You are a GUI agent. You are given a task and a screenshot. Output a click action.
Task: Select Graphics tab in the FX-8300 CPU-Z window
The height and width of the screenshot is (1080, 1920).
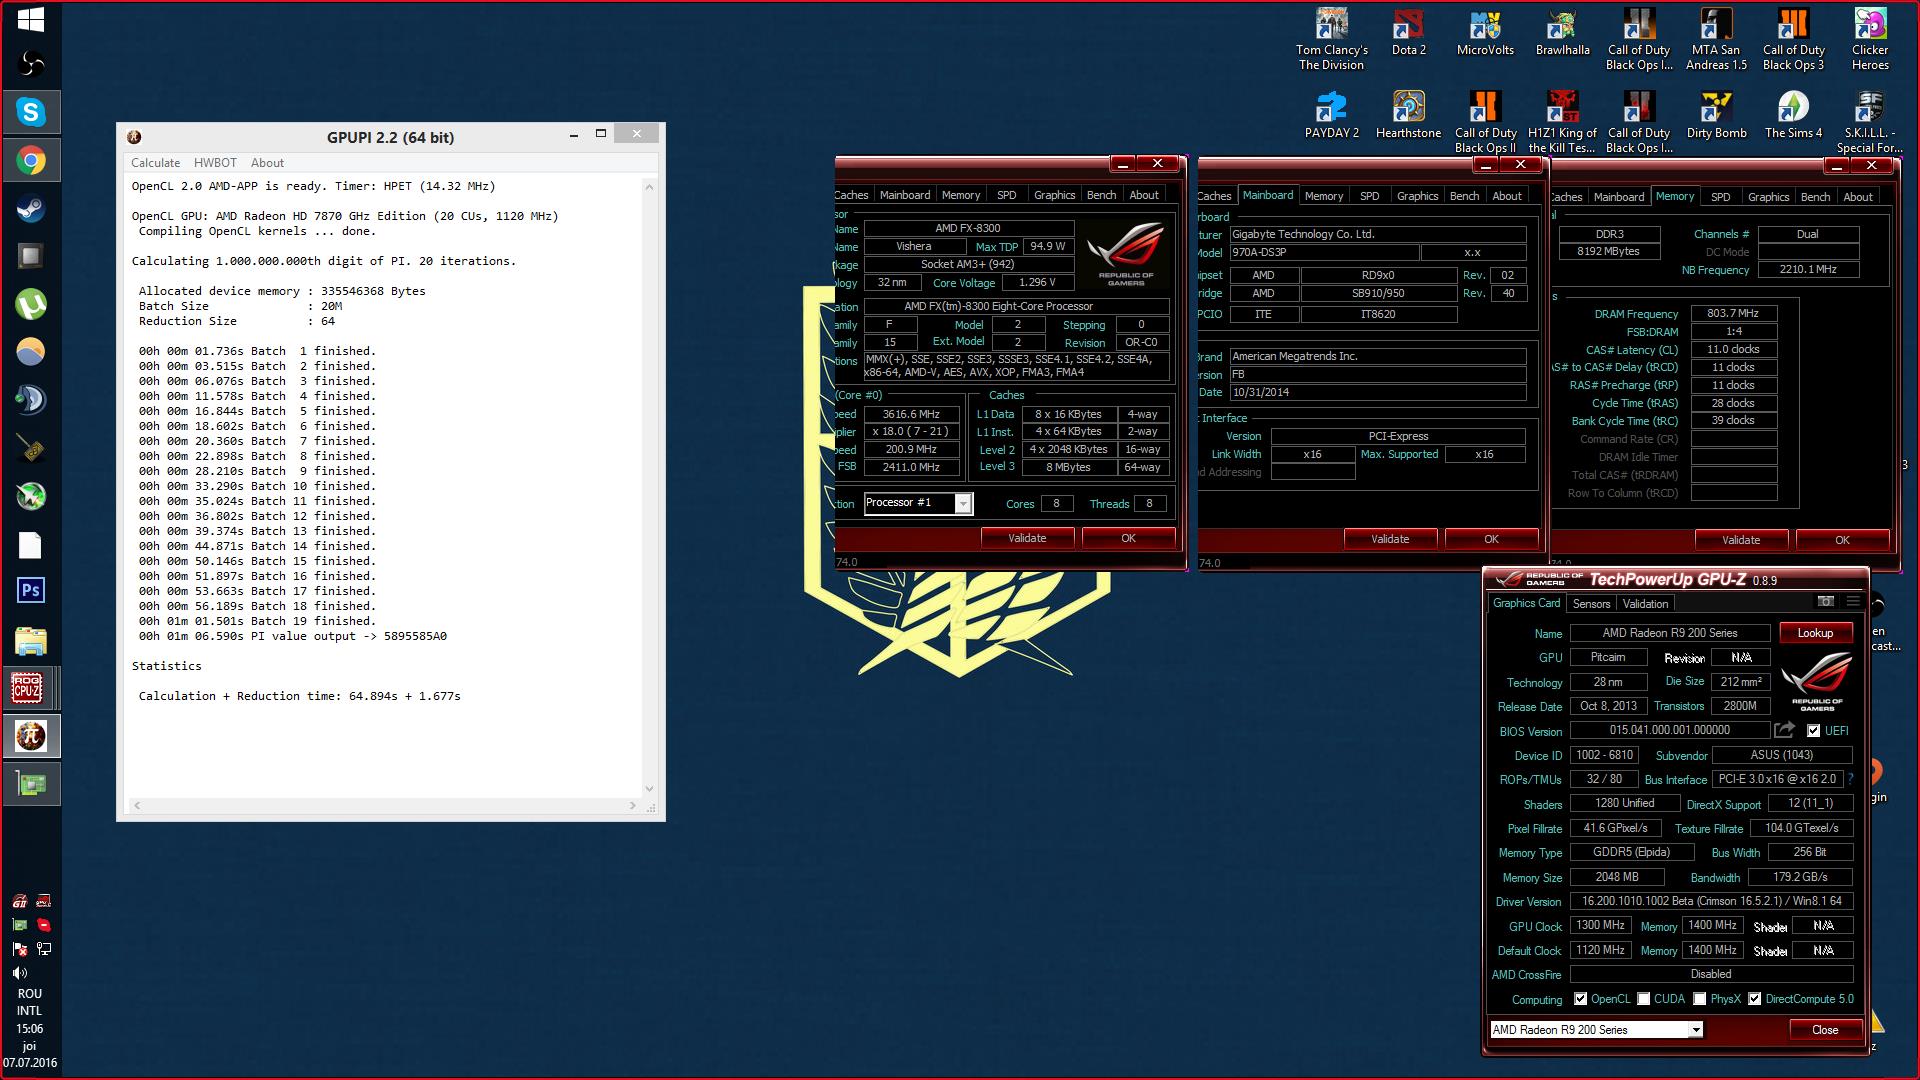pyautogui.click(x=1054, y=195)
